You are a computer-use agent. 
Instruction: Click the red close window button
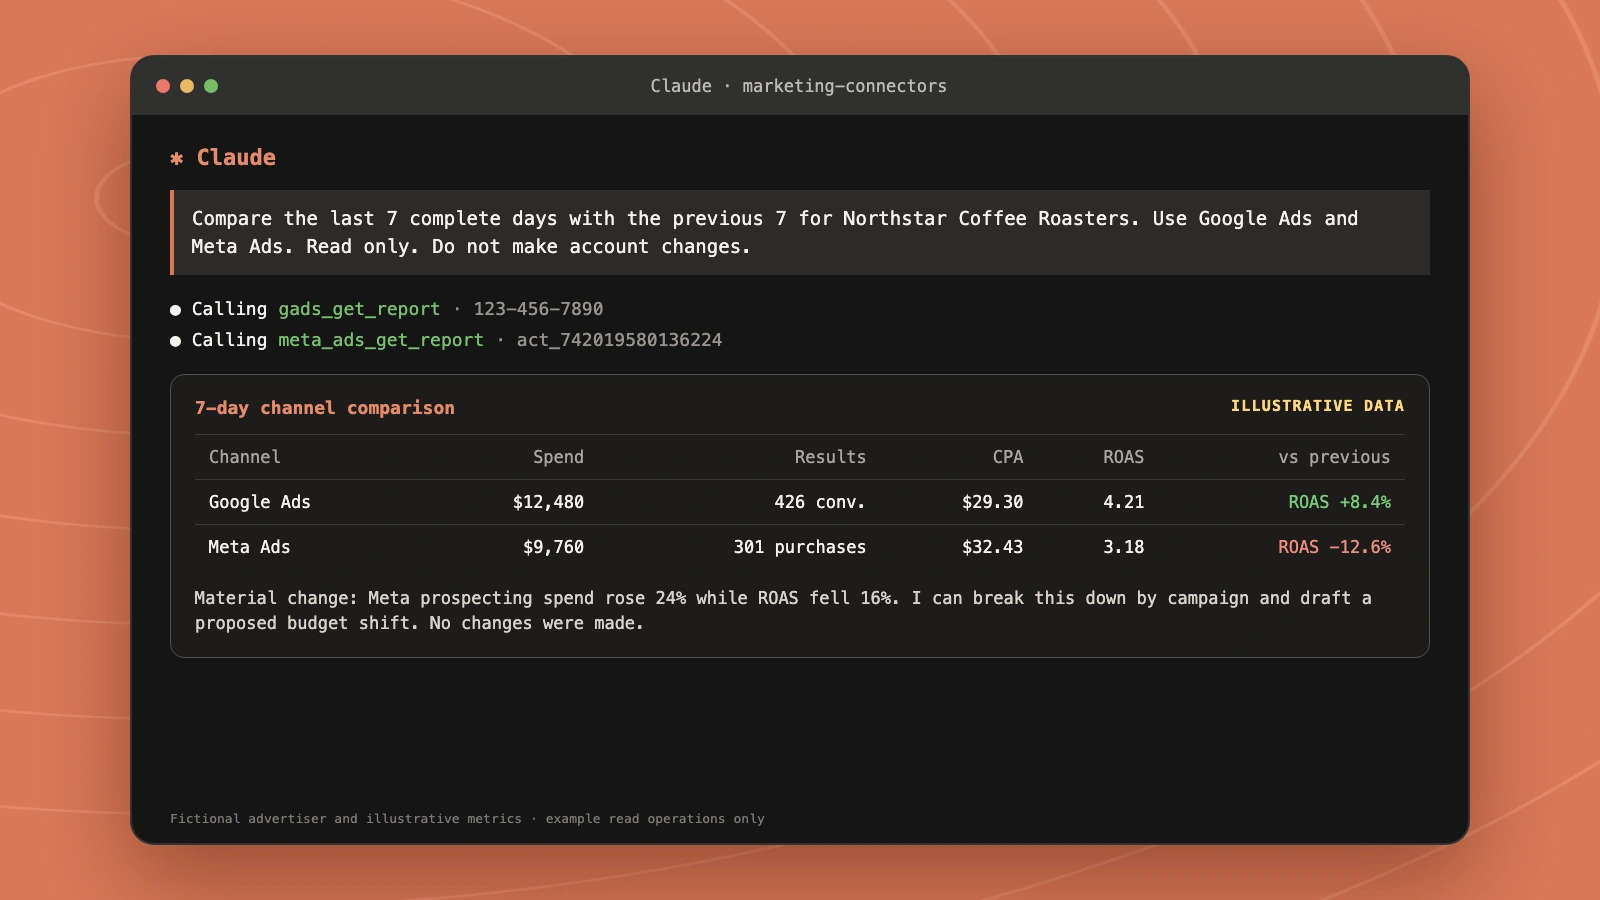pyautogui.click(x=163, y=86)
